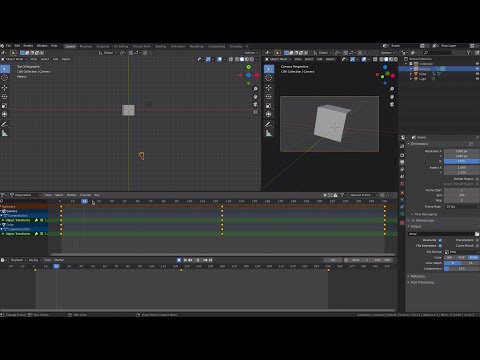480x360 pixels.
Task: Hide the Cube object in outliner
Action: [477, 74]
